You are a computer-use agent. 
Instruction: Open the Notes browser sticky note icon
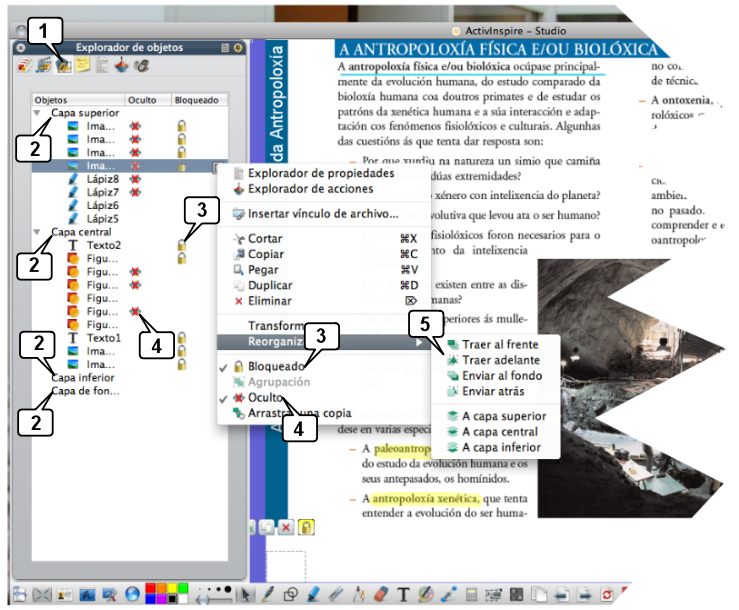pyautogui.click(x=83, y=67)
